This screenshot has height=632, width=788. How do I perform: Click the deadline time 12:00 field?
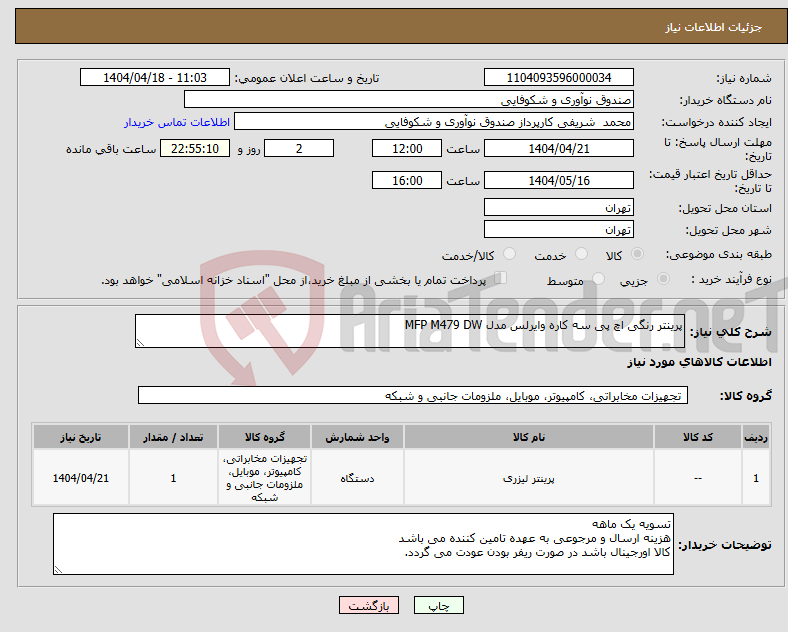407,148
